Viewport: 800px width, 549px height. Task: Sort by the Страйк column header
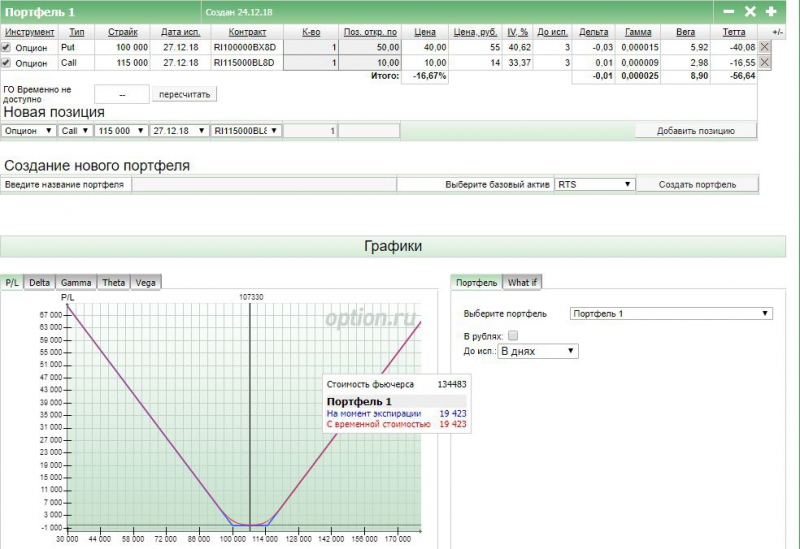122,32
